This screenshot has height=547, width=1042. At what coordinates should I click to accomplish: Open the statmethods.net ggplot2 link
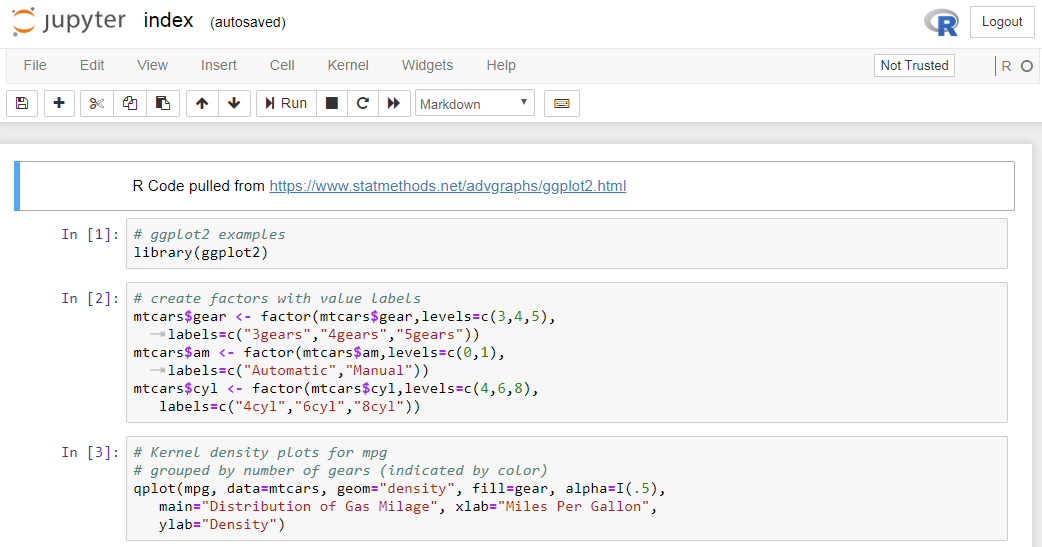click(x=447, y=186)
